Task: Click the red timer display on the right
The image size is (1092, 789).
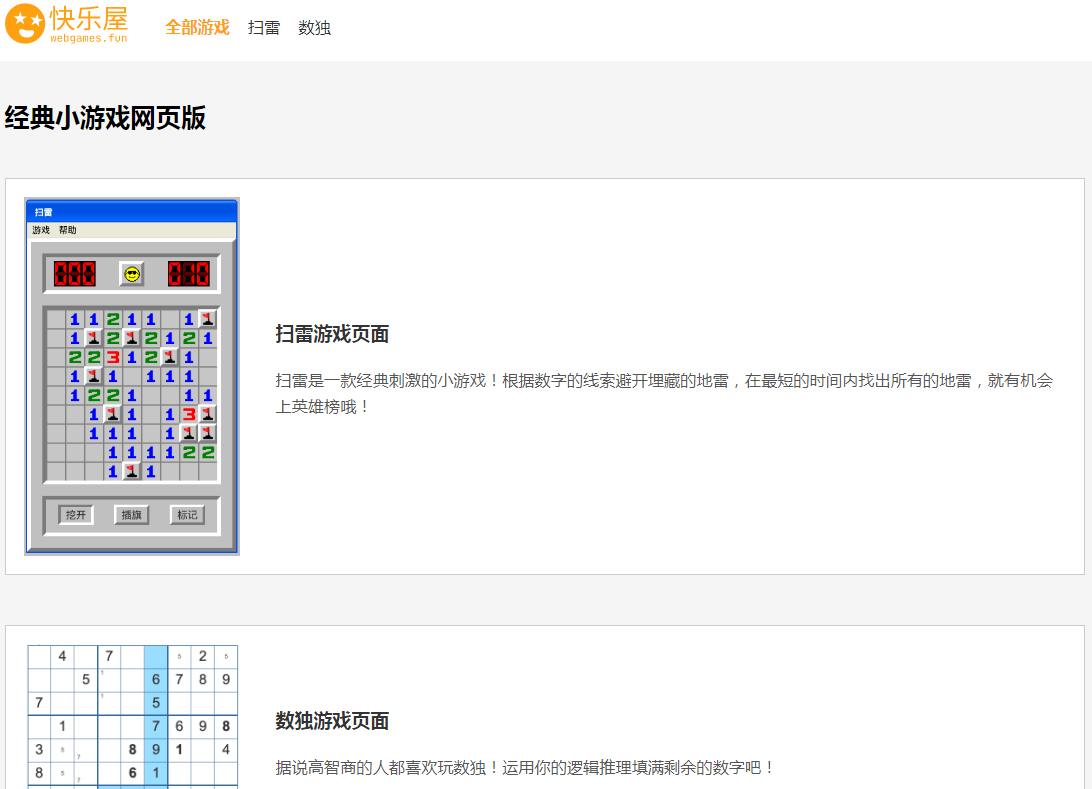Action: tap(188, 274)
